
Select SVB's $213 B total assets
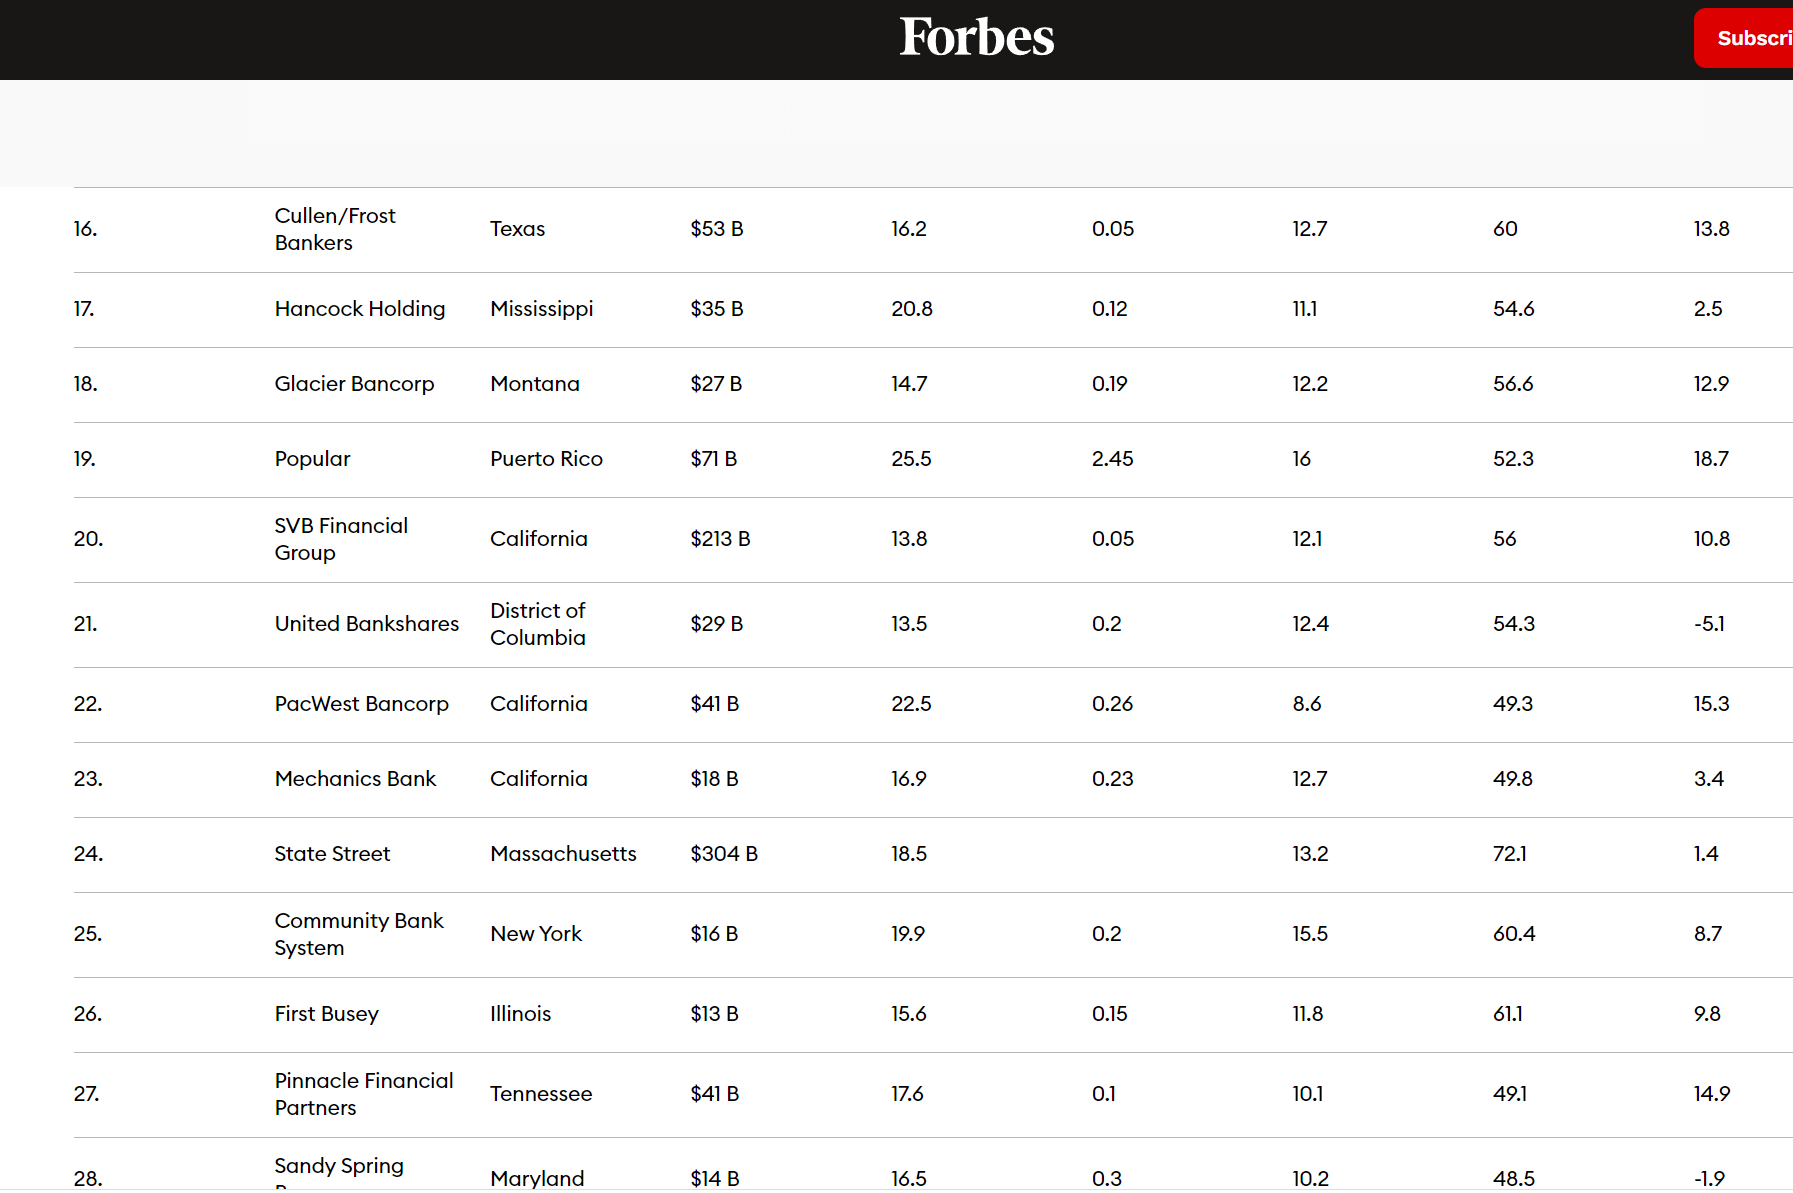point(720,539)
